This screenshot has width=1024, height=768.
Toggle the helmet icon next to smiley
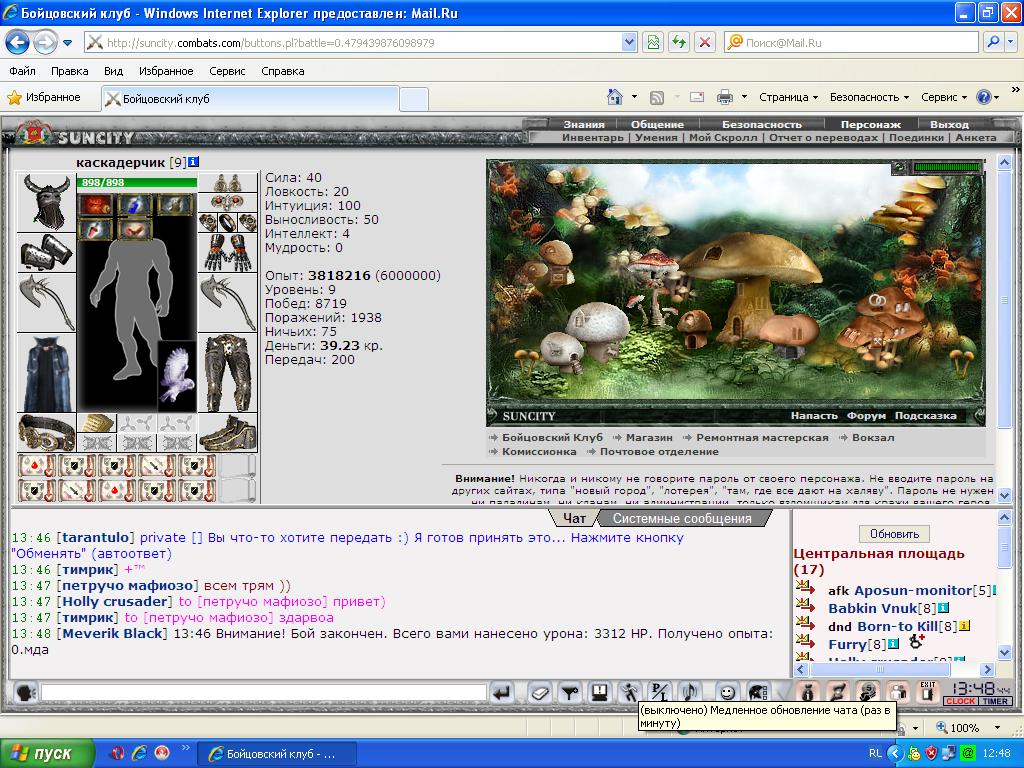[x=758, y=692]
